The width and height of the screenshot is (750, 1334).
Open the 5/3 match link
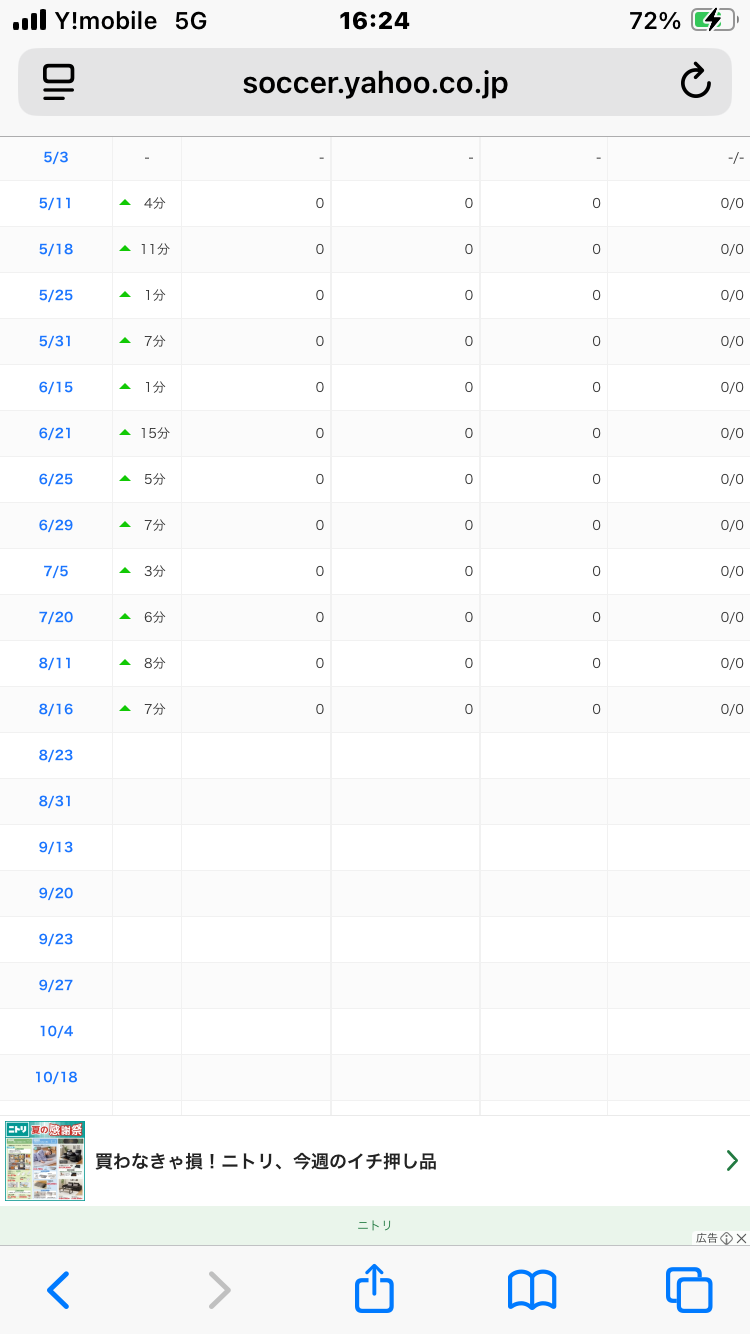click(56, 157)
